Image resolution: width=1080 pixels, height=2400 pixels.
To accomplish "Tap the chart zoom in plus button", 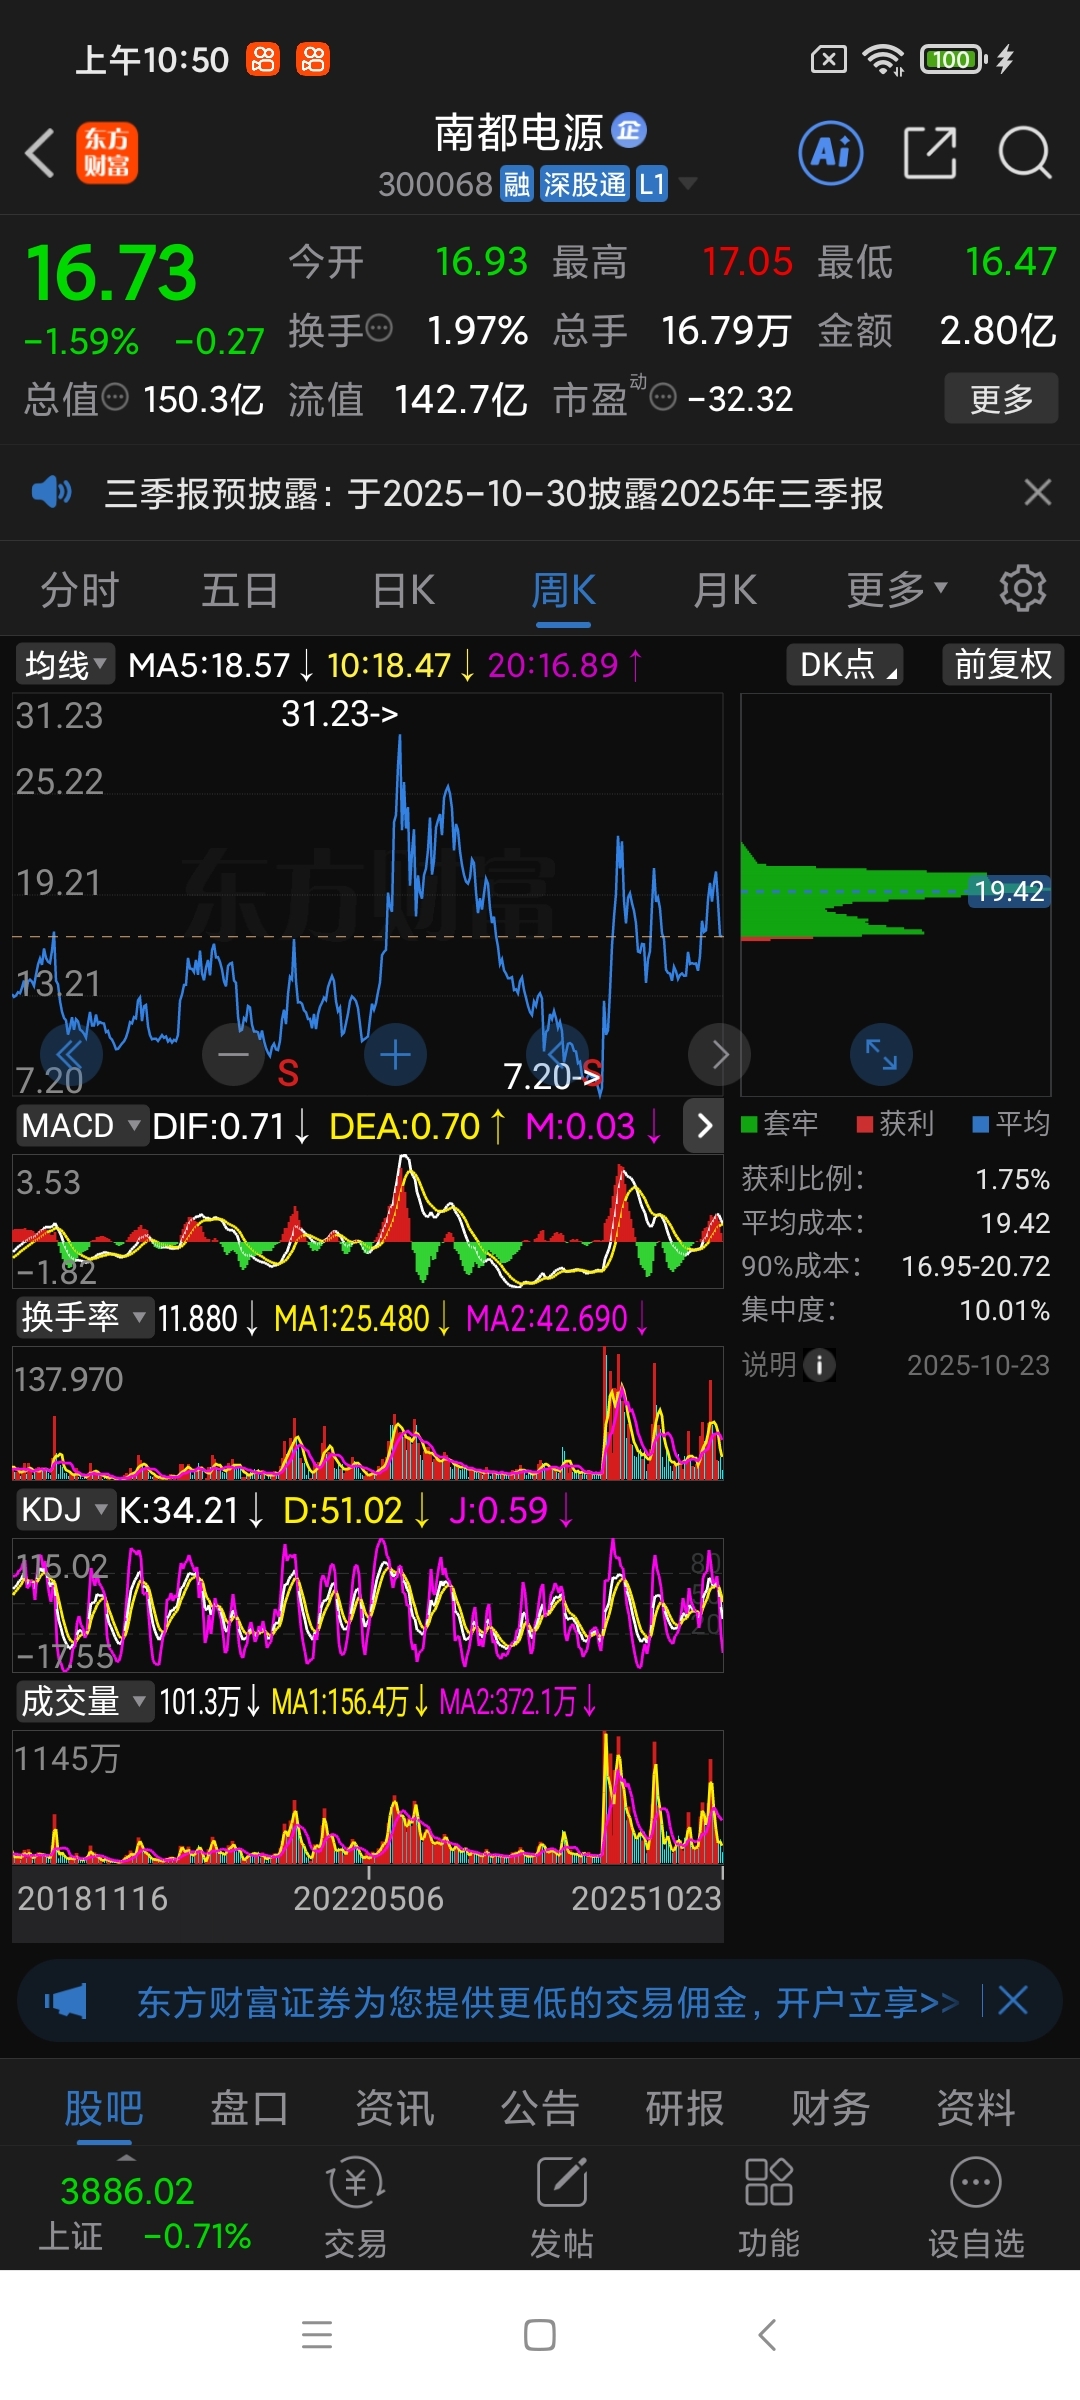I will [395, 1054].
